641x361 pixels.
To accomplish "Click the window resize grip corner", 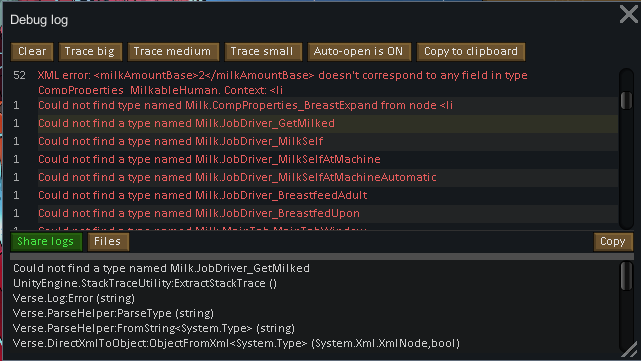I will point(630,350).
